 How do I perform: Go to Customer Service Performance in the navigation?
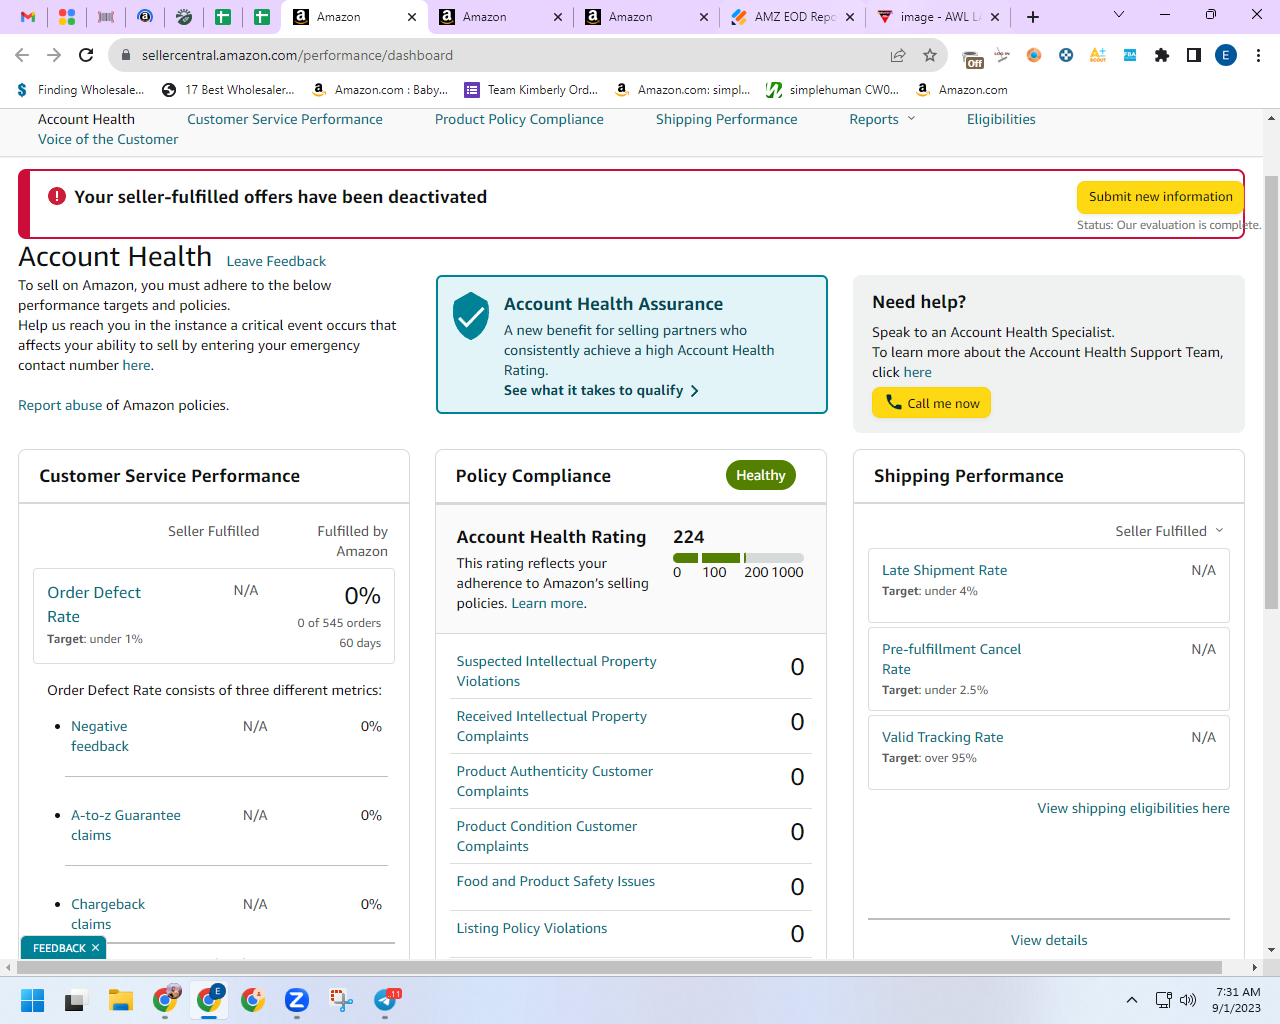pyautogui.click(x=285, y=119)
